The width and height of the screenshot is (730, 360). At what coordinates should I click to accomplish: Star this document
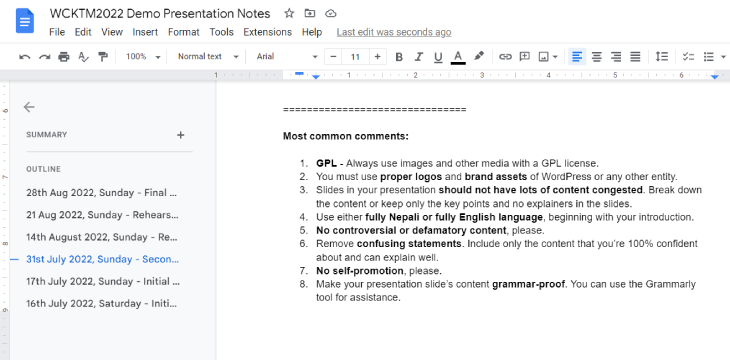coord(289,14)
